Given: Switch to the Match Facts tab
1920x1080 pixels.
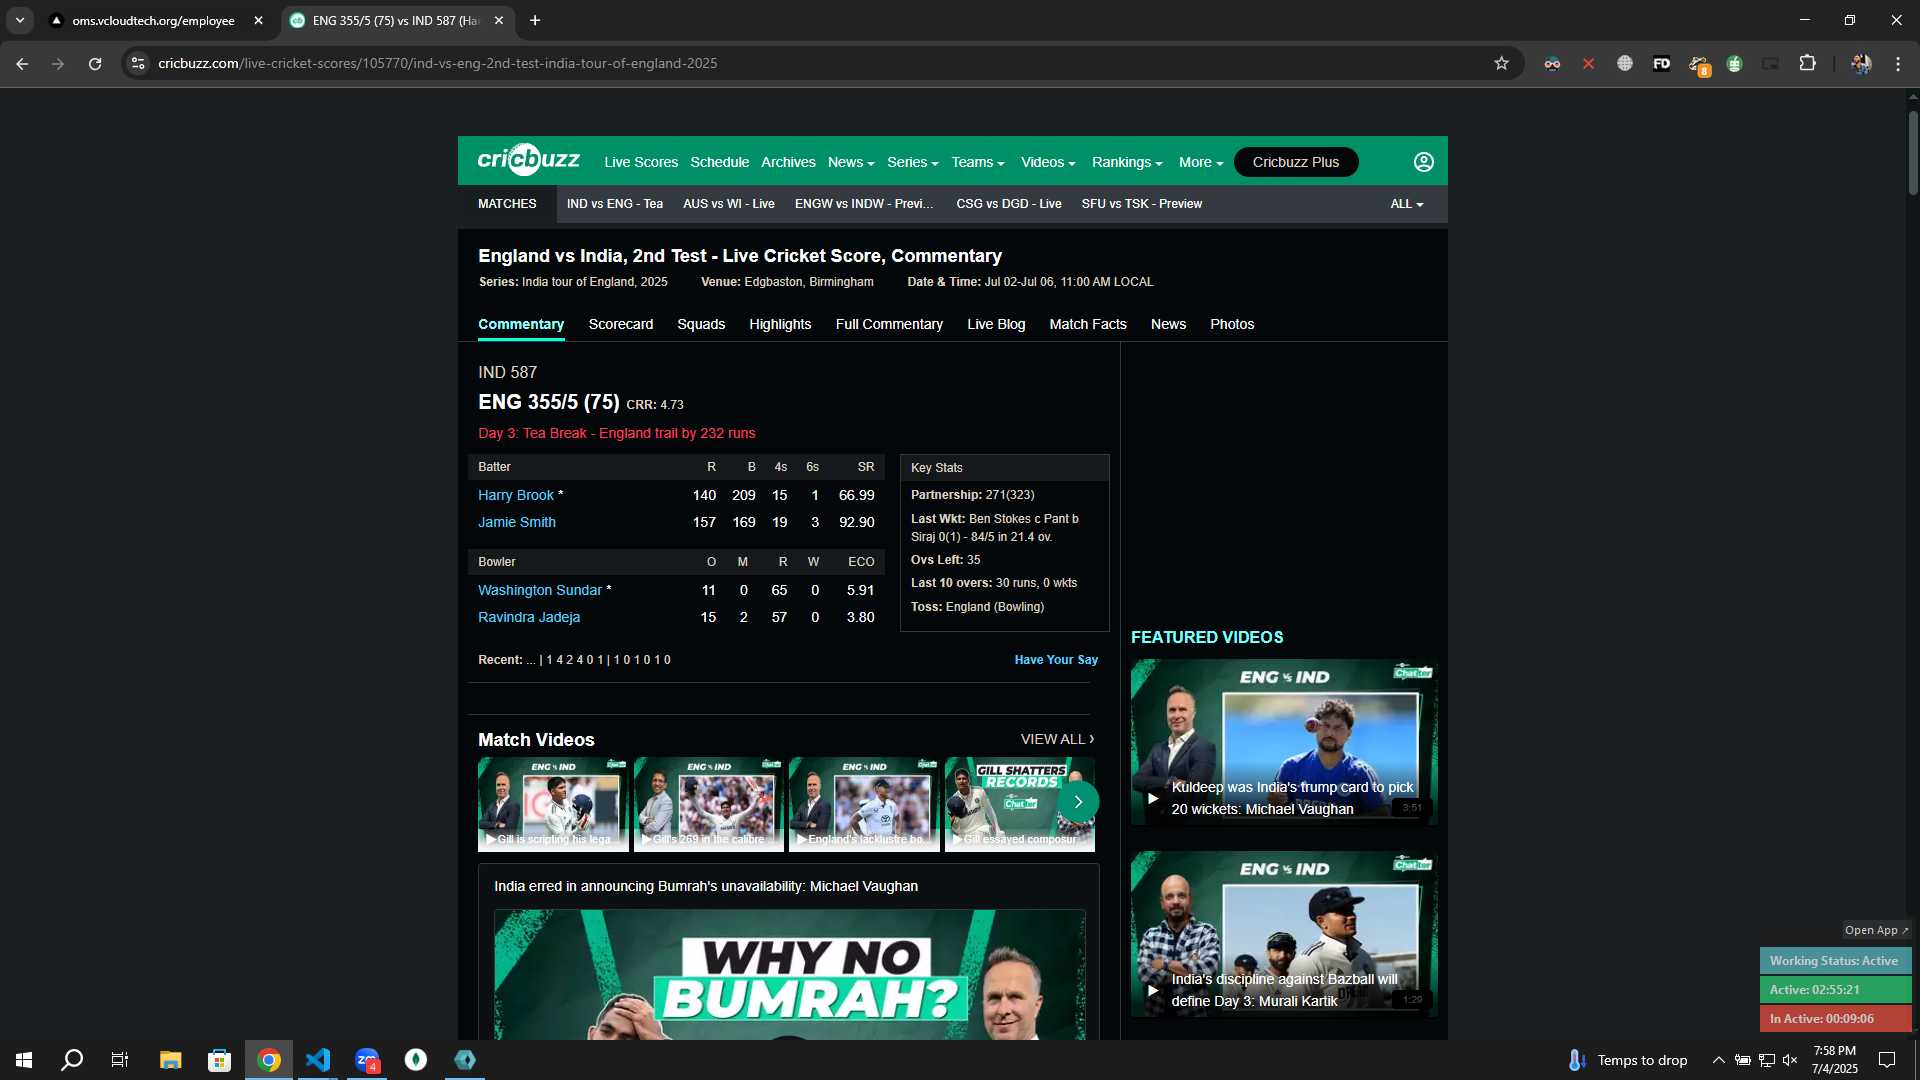Looking at the screenshot, I should [x=1088, y=324].
